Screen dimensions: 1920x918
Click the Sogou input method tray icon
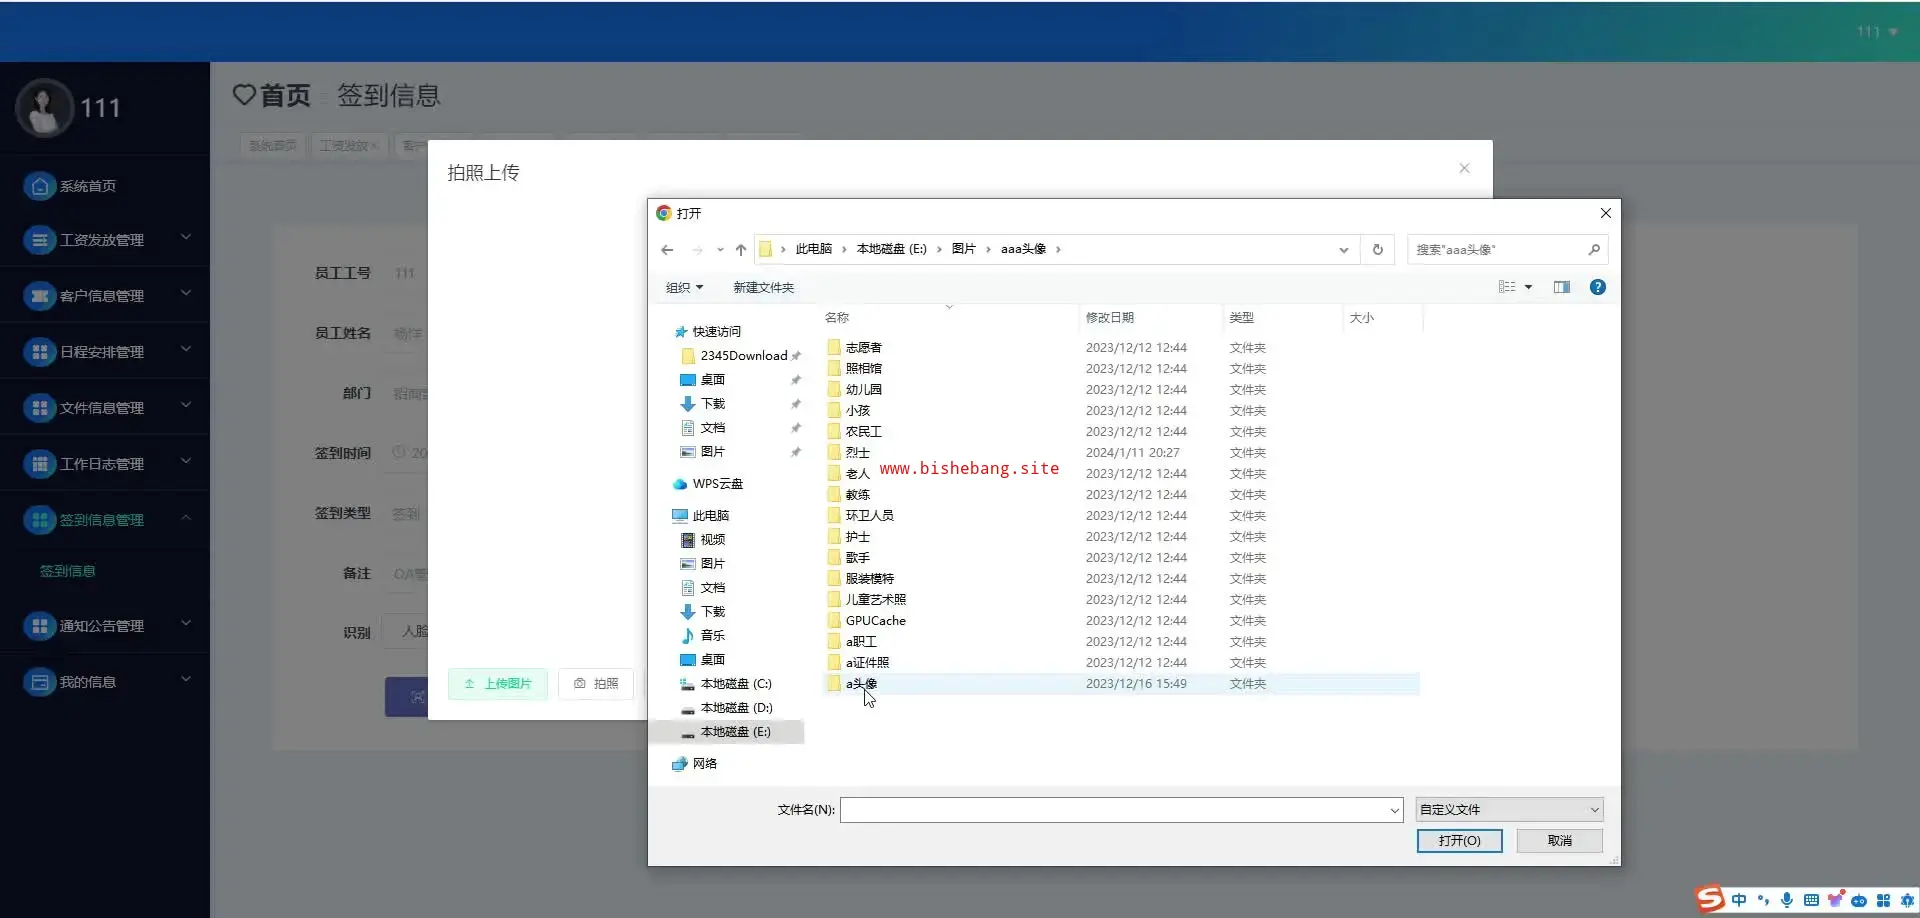click(1710, 899)
